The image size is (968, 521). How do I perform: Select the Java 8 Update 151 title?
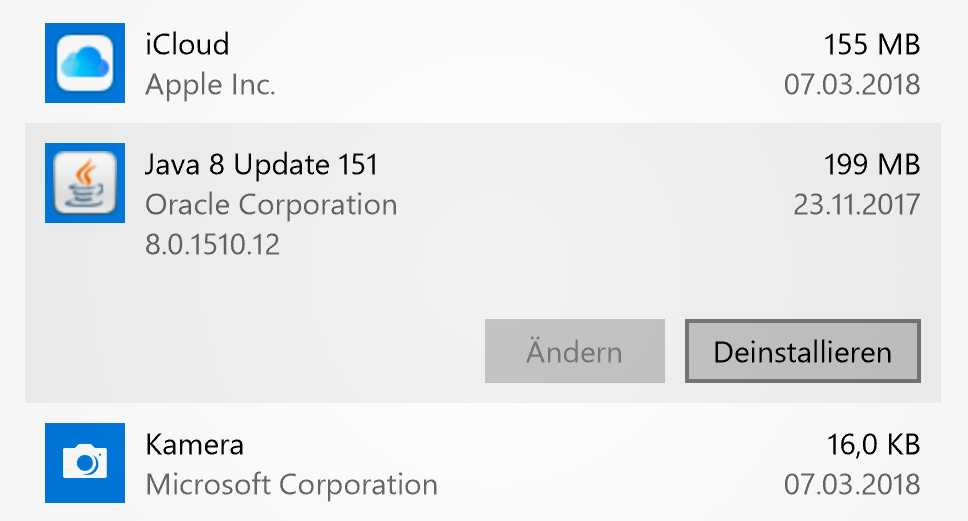point(262,164)
